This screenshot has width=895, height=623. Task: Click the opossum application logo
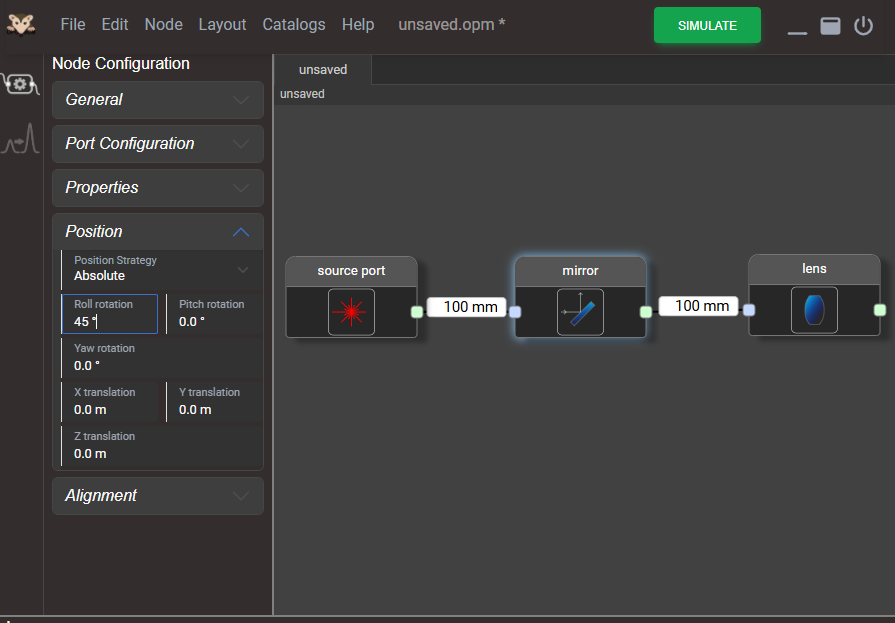[x=21, y=25]
